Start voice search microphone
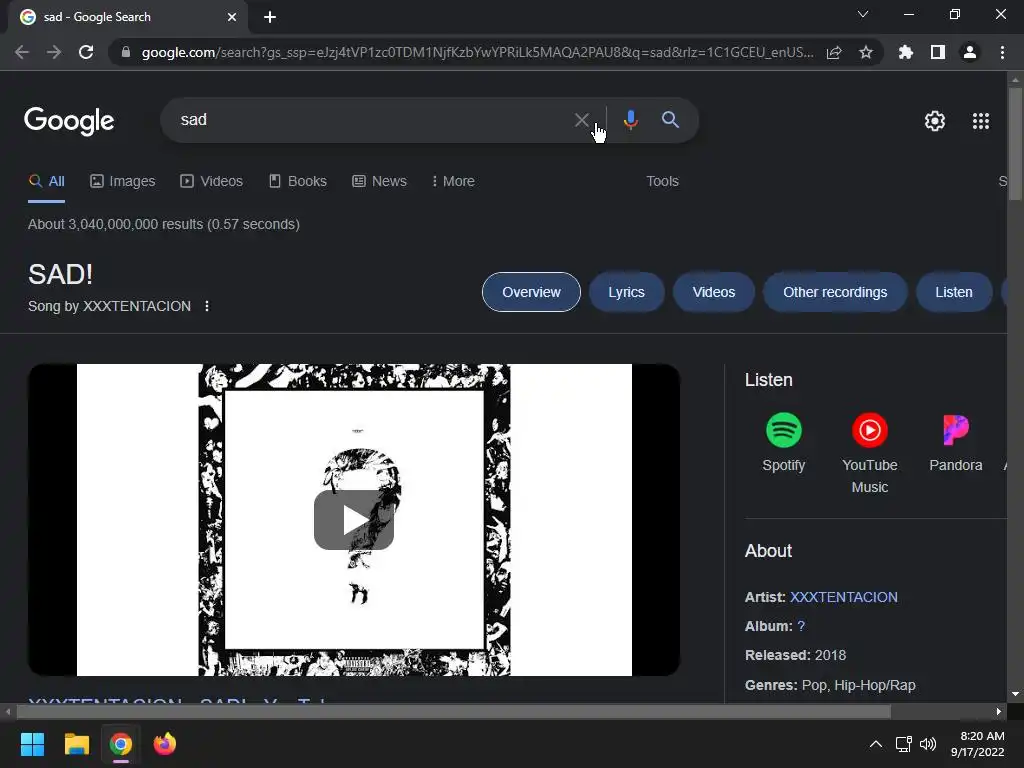 [x=630, y=120]
